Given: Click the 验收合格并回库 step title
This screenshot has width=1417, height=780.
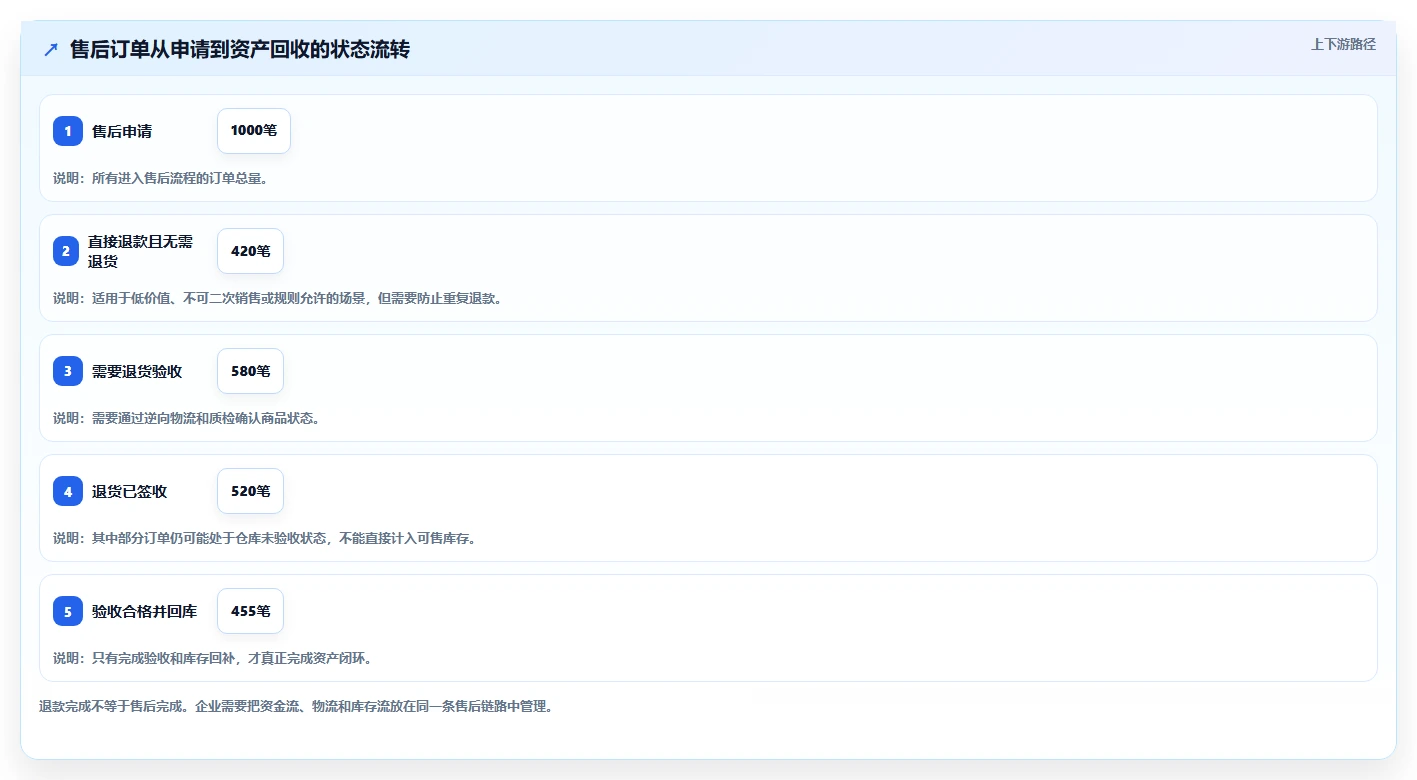Looking at the screenshot, I should (x=144, y=611).
